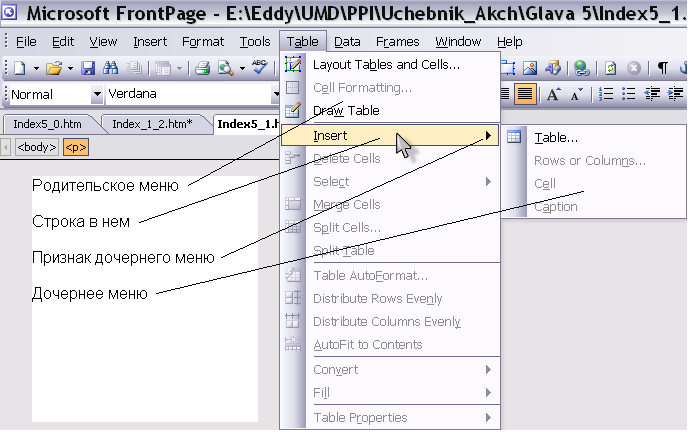Image resolution: width=688 pixels, height=432 pixels.
Task: Expand the Fill submenu
Action: pos(390,393)
